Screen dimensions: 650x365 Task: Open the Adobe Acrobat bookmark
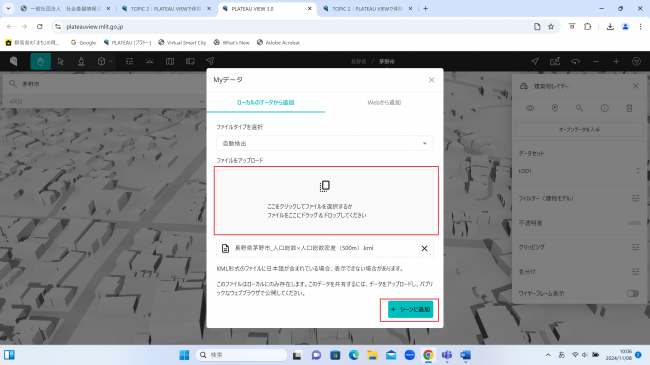(x=278, y=42)
